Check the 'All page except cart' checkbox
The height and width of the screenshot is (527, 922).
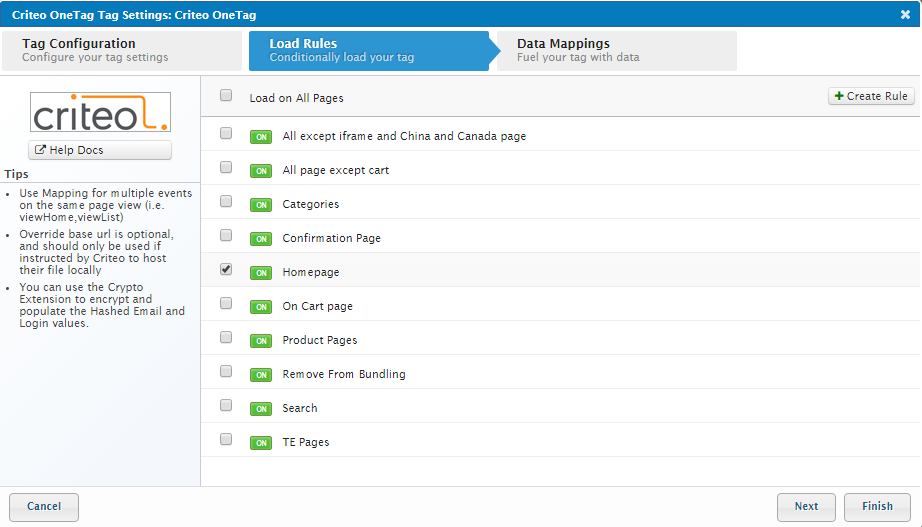(x=226, y=167)
